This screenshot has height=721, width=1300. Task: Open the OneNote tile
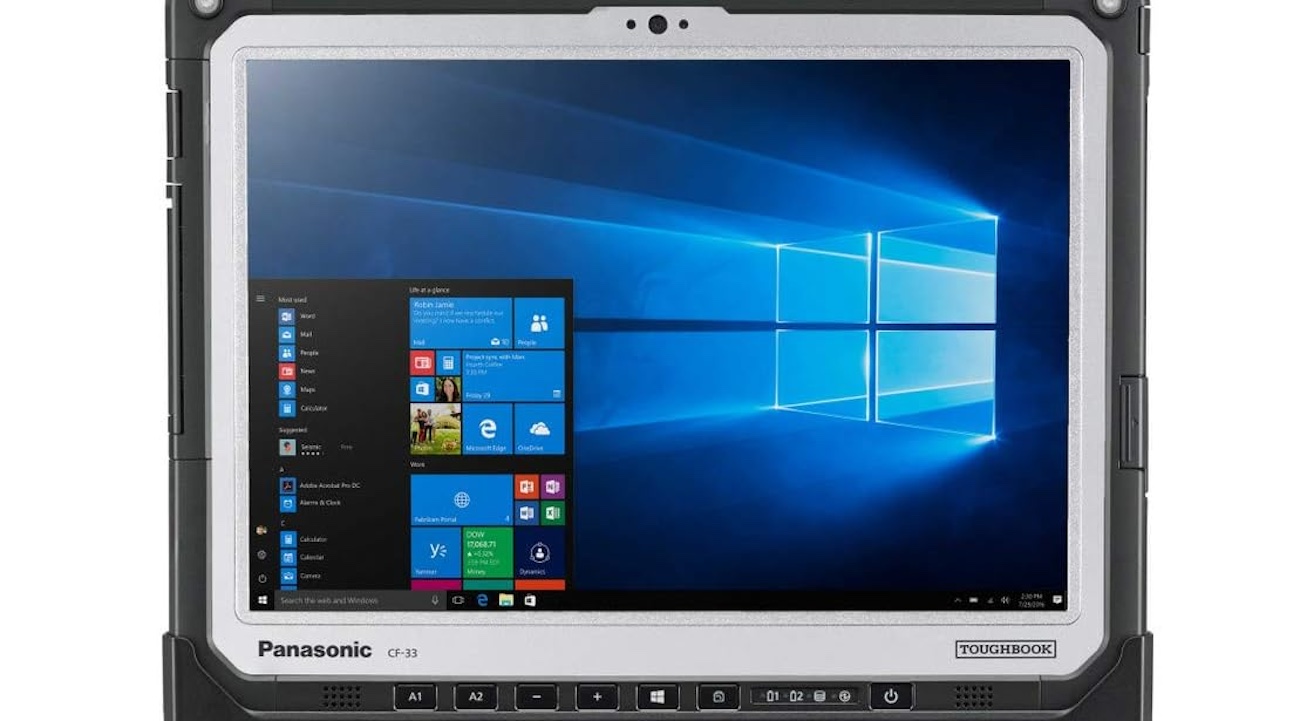tap(552, 487)
